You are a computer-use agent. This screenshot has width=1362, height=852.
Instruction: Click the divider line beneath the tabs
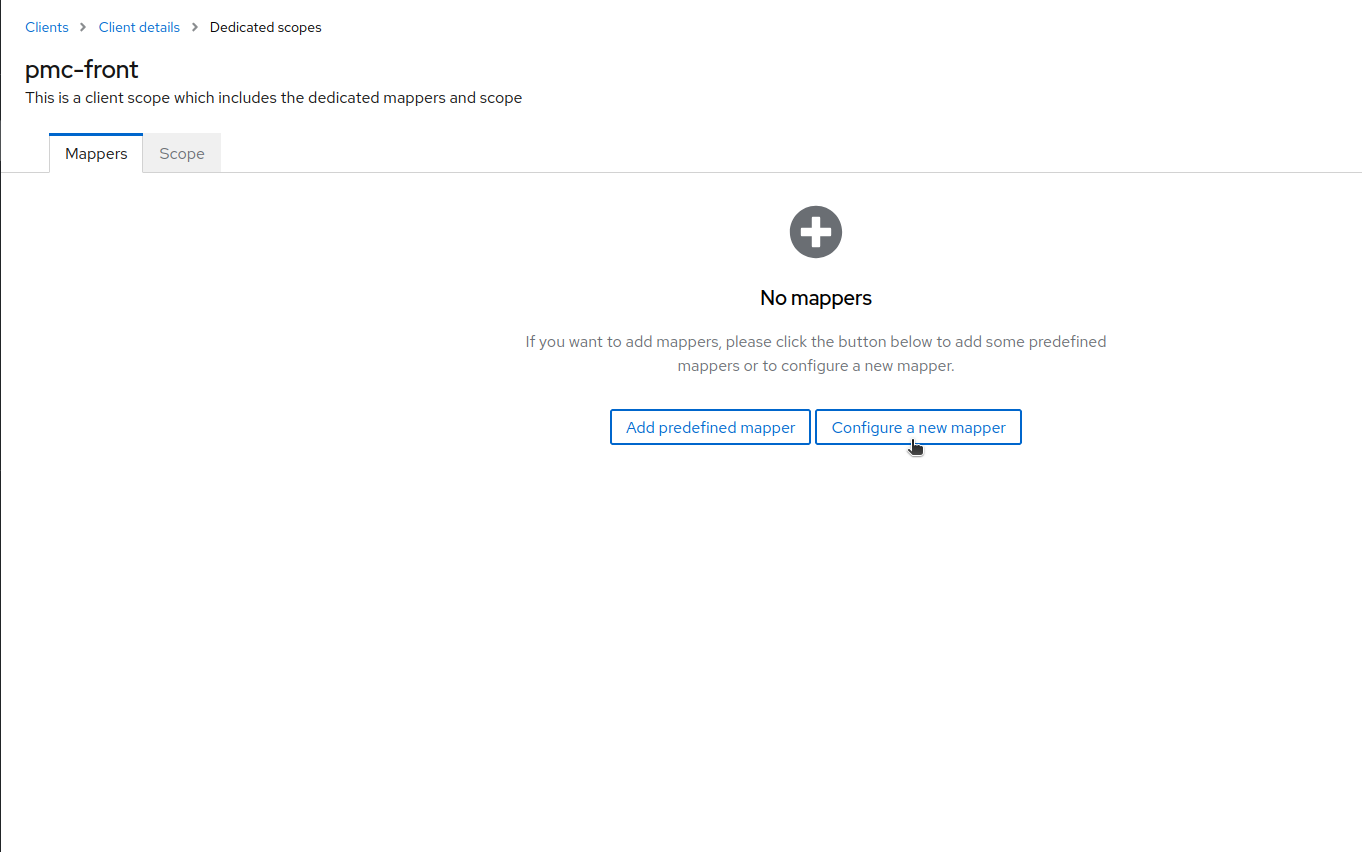[700, 172]
